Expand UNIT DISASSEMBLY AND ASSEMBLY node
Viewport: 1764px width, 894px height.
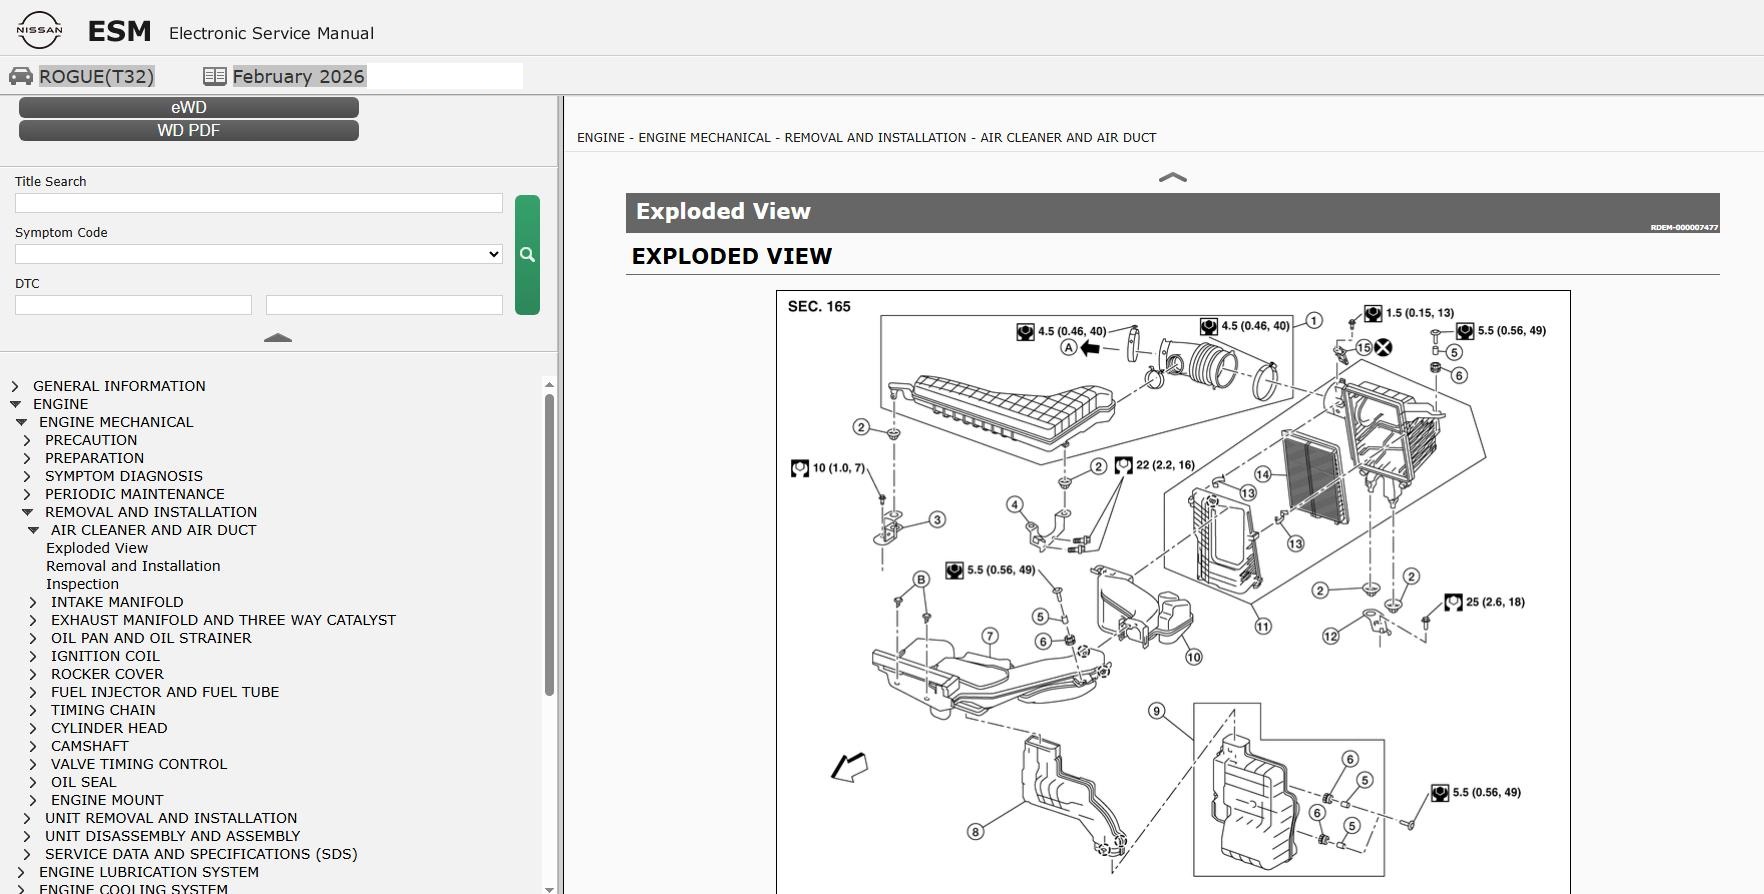[27, 836]
